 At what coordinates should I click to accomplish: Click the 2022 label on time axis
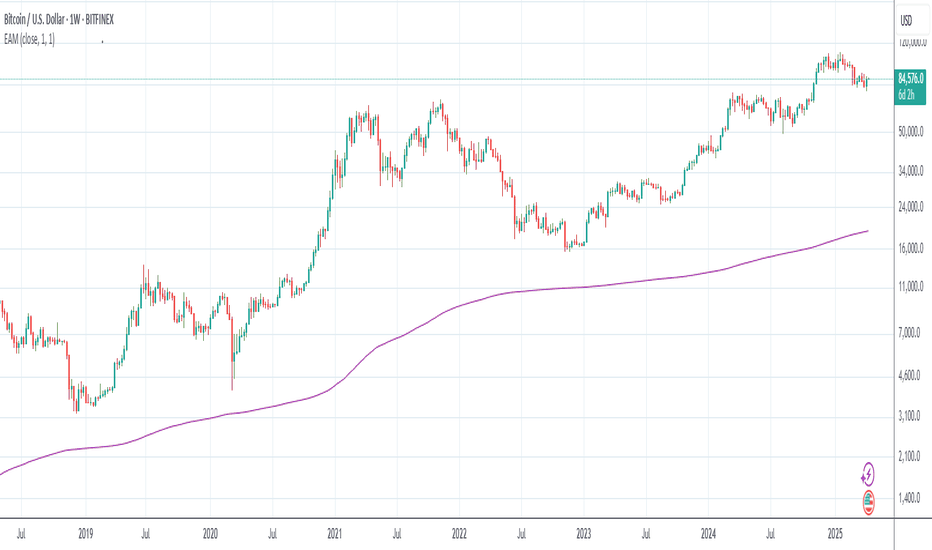click(x=459, y=534)
